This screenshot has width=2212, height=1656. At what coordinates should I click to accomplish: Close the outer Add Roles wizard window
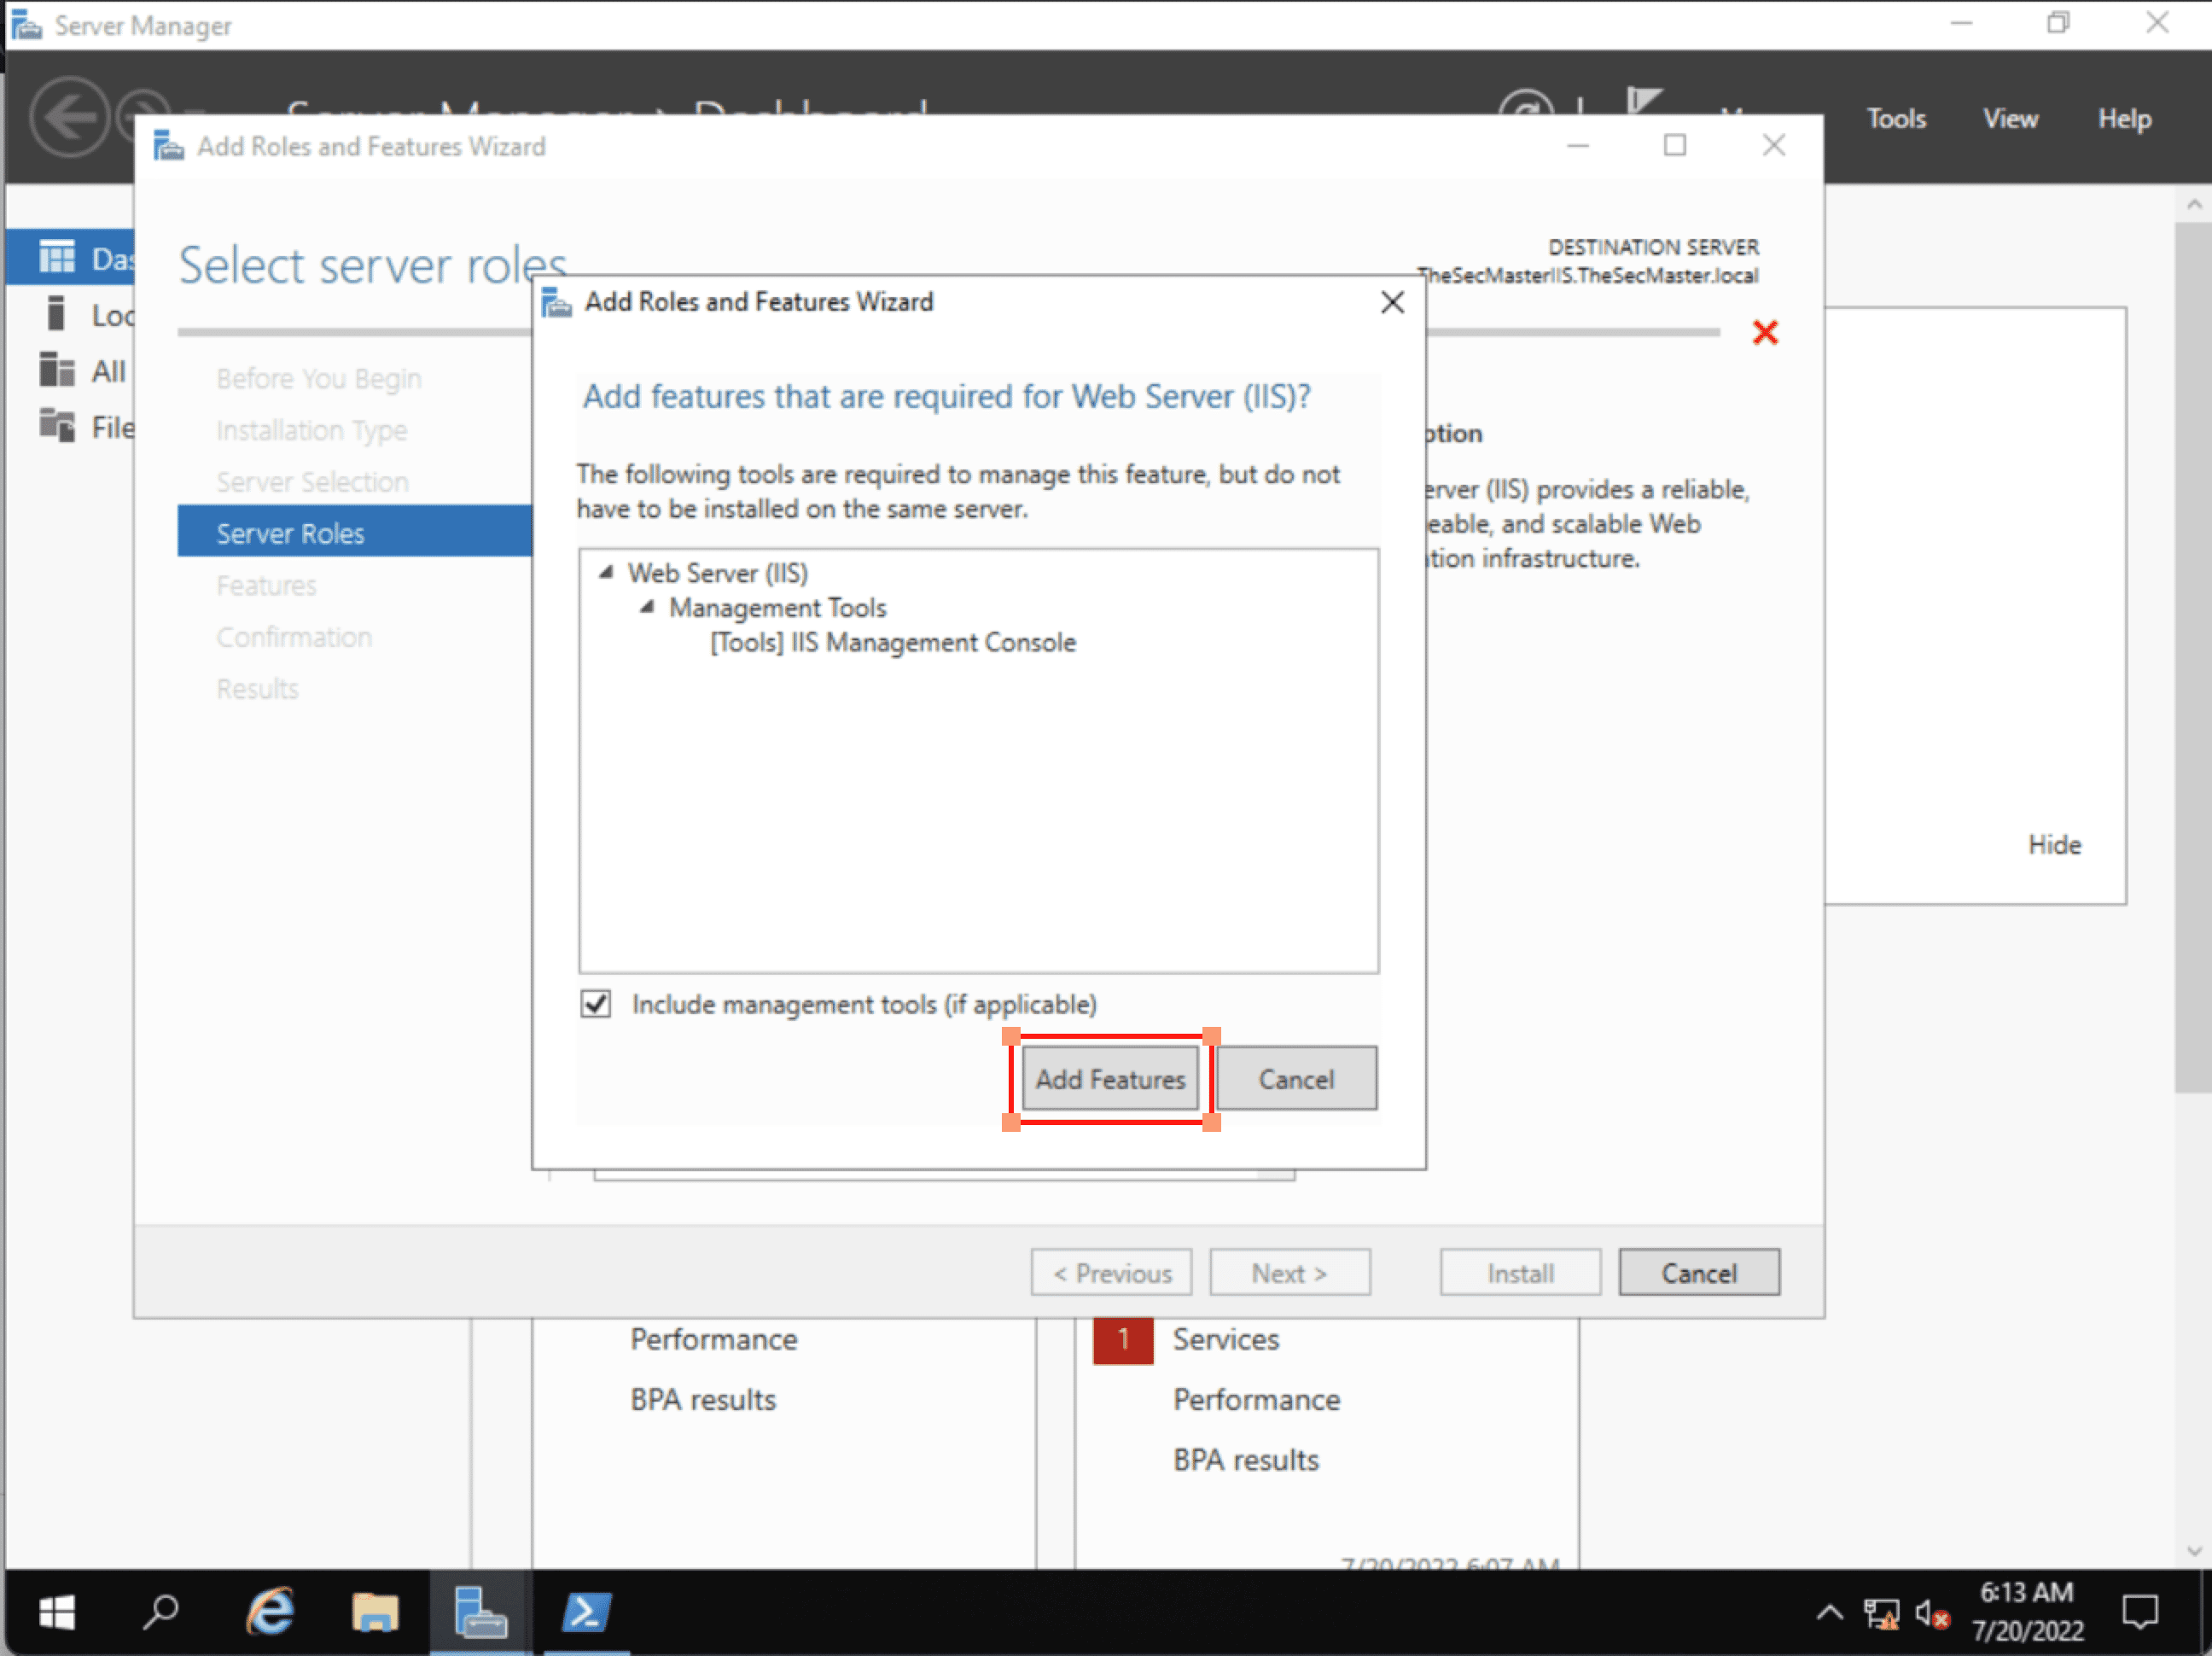(1773, 146)
